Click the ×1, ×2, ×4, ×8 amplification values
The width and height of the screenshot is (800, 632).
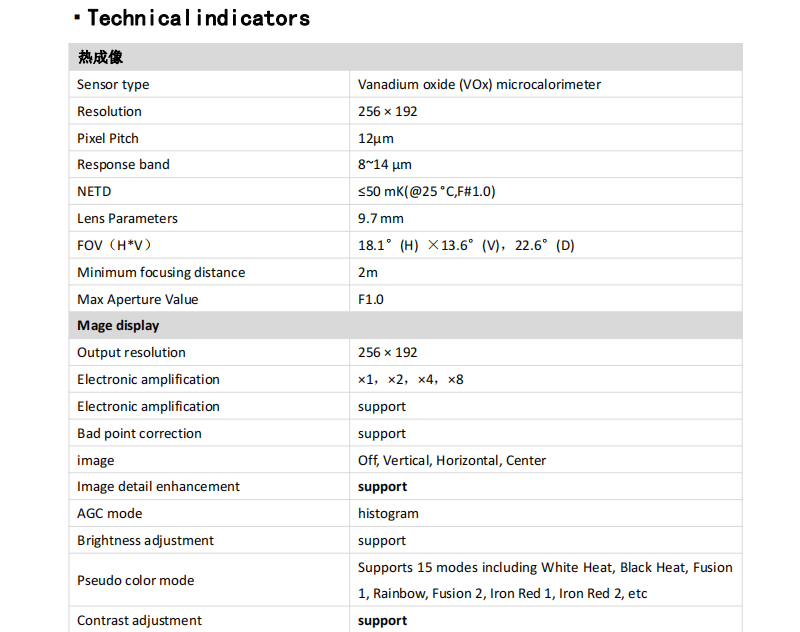[x=410, y=380]
